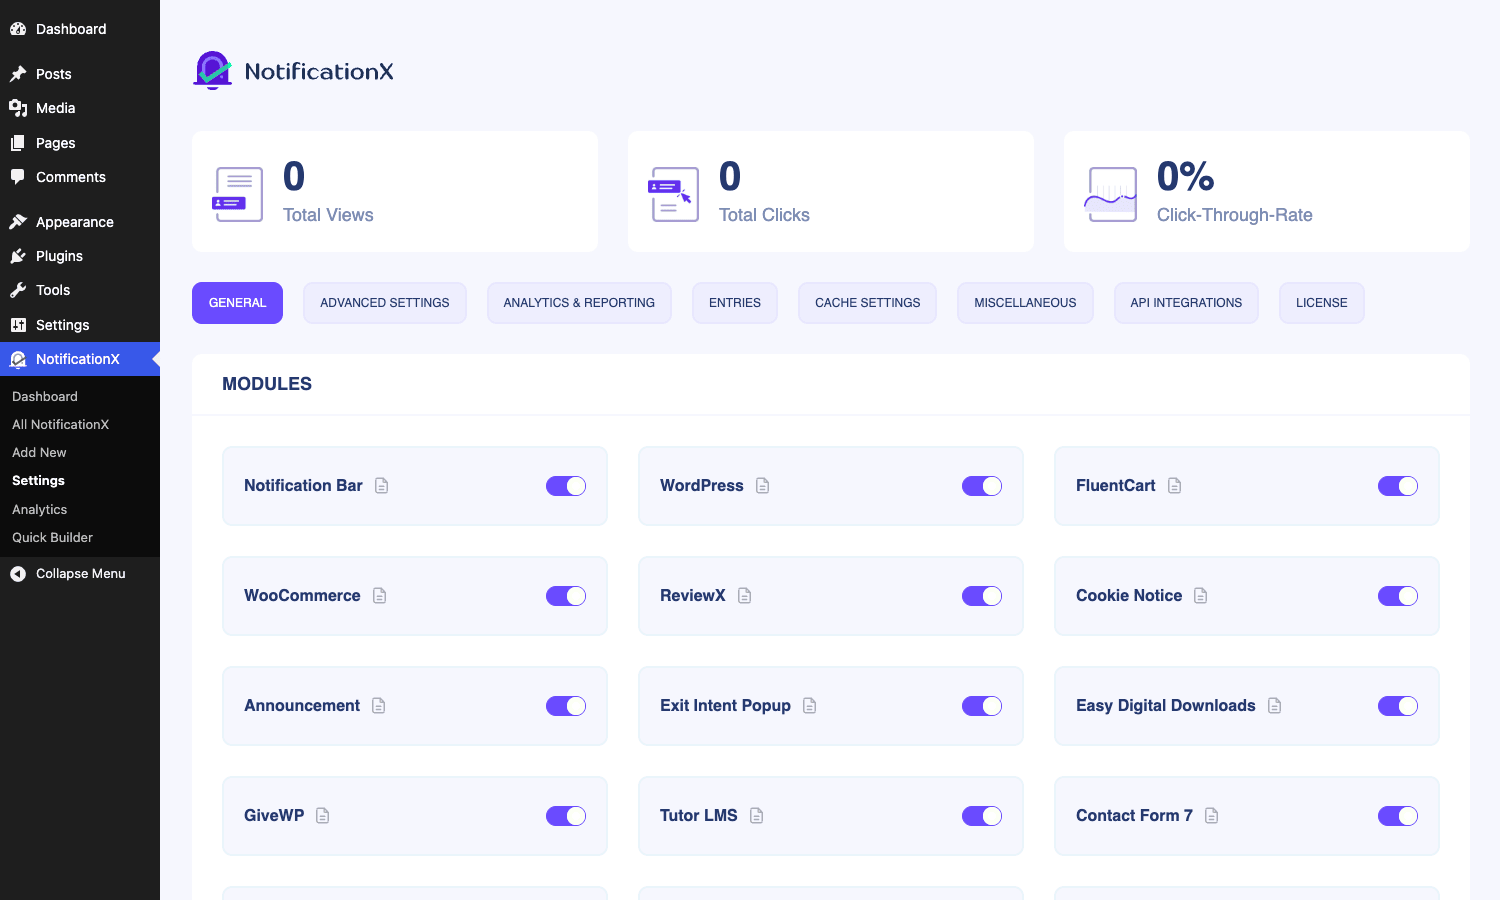The image size is (1500, 900).
Task: Open the Exit Intent Popup doc icon
Action: click(x=810, y=706)
